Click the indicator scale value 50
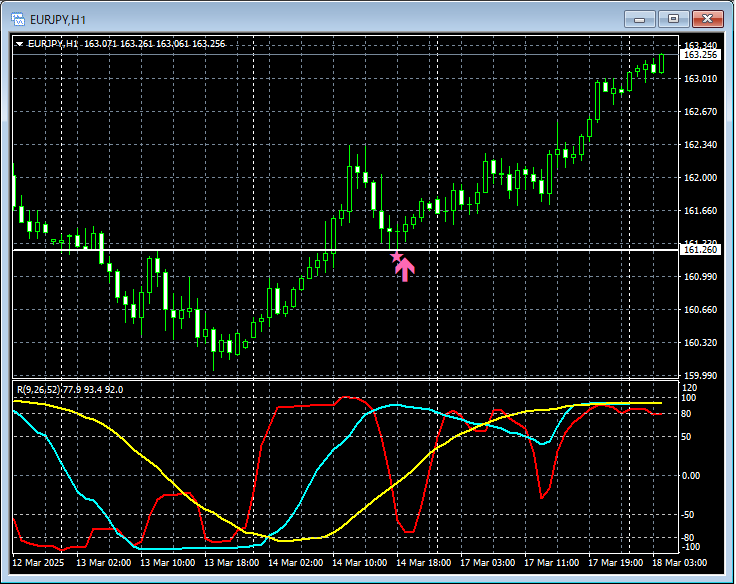Screen dimensions: 736x584 tap(686, 437)
